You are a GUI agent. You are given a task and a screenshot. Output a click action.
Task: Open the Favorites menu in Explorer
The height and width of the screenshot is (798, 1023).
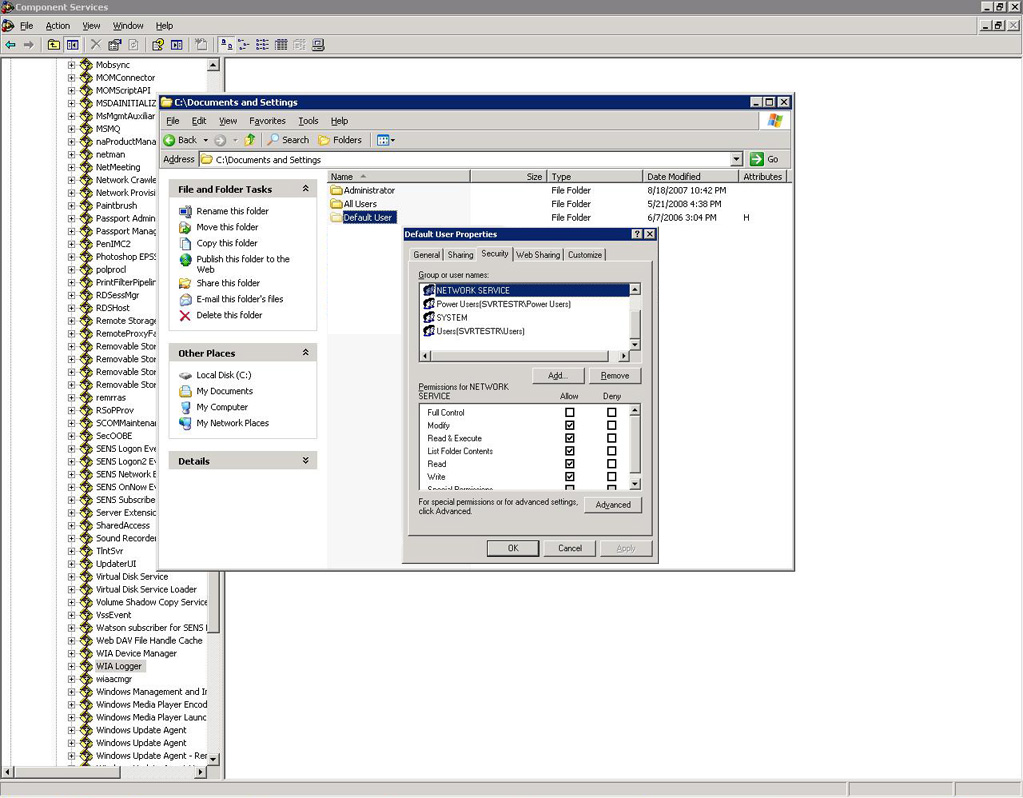pos(267,121)
